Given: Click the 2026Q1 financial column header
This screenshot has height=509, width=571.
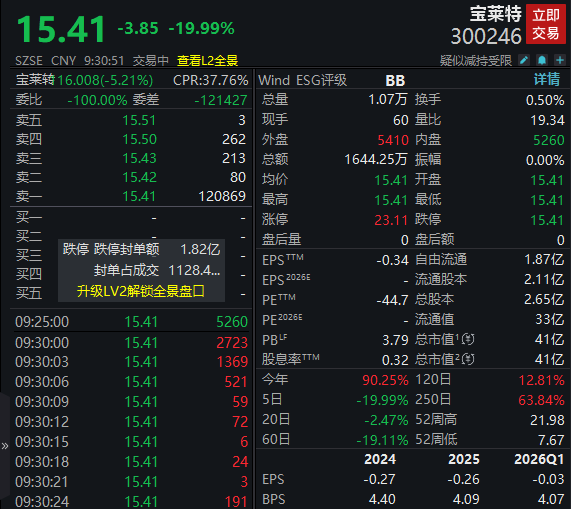Looking at the screenshot, I should click(539, 459).
